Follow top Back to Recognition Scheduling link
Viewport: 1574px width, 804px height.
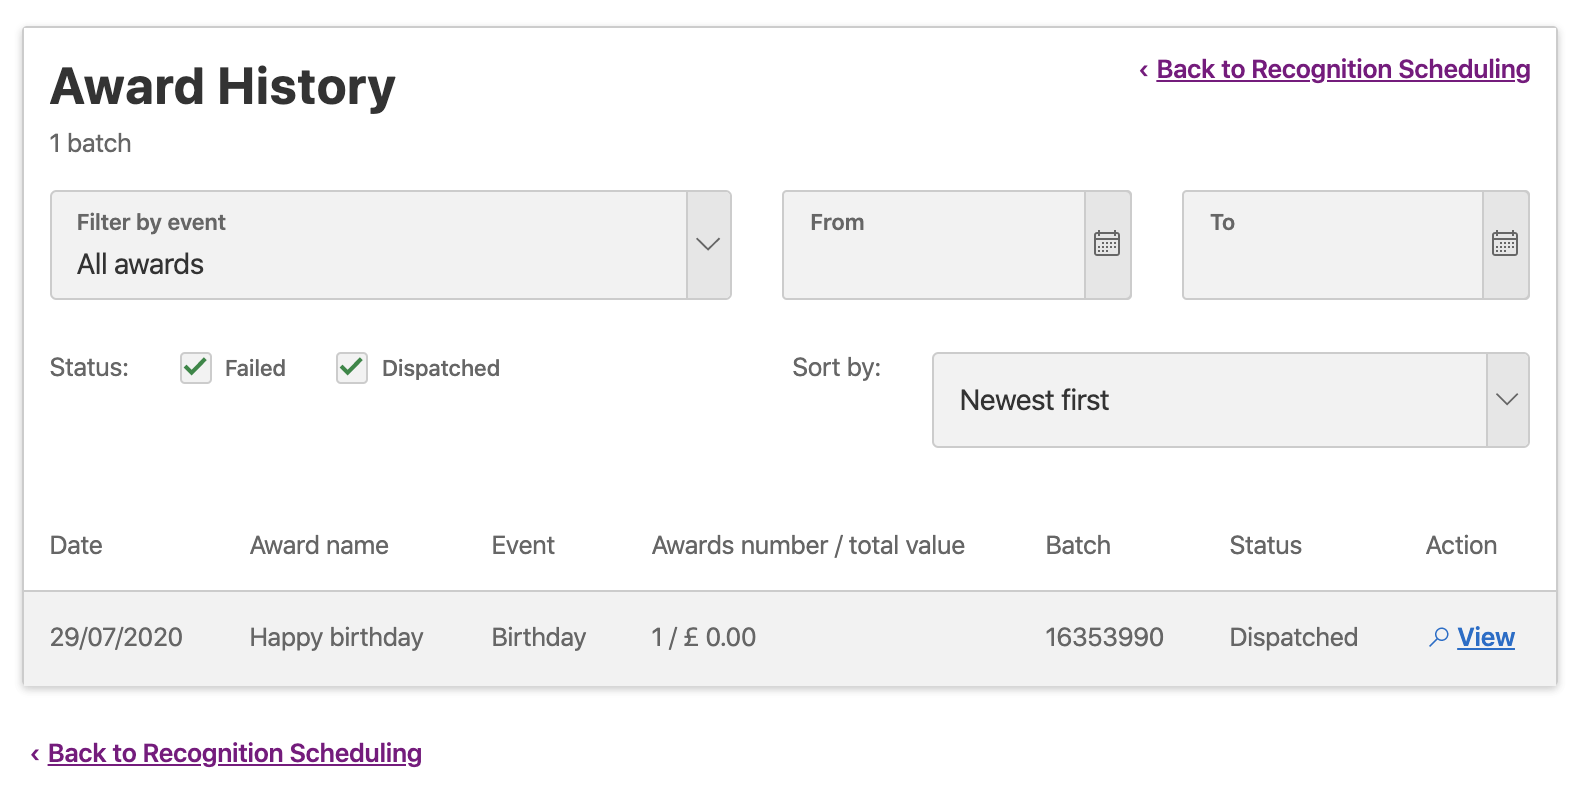pyautogui.click(x=1343, y=69)
